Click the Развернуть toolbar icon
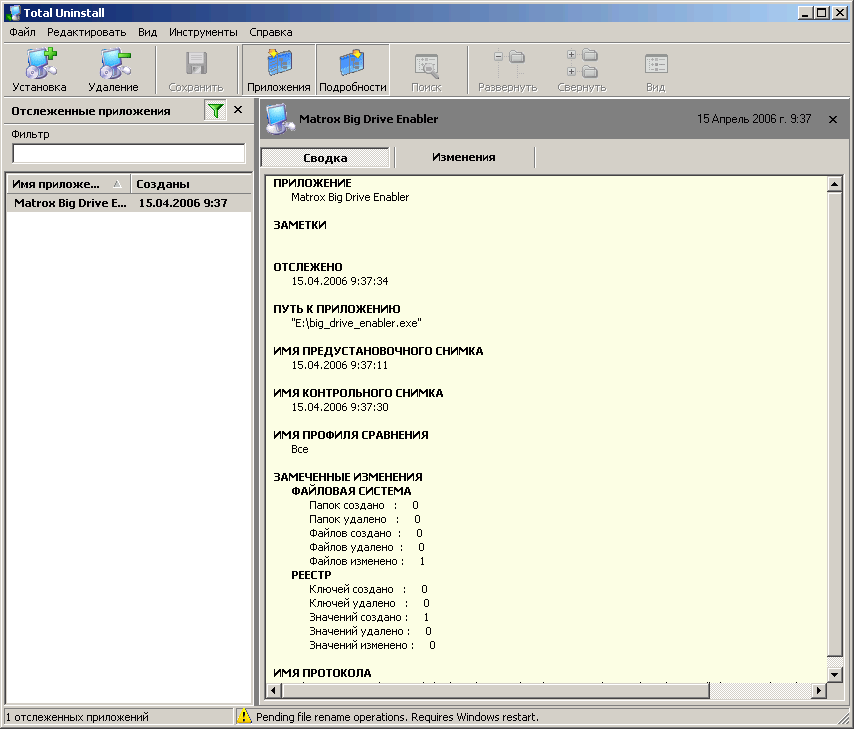Image resolution: width=854 pixels, height=729 pixels. (x=508, y=70)
